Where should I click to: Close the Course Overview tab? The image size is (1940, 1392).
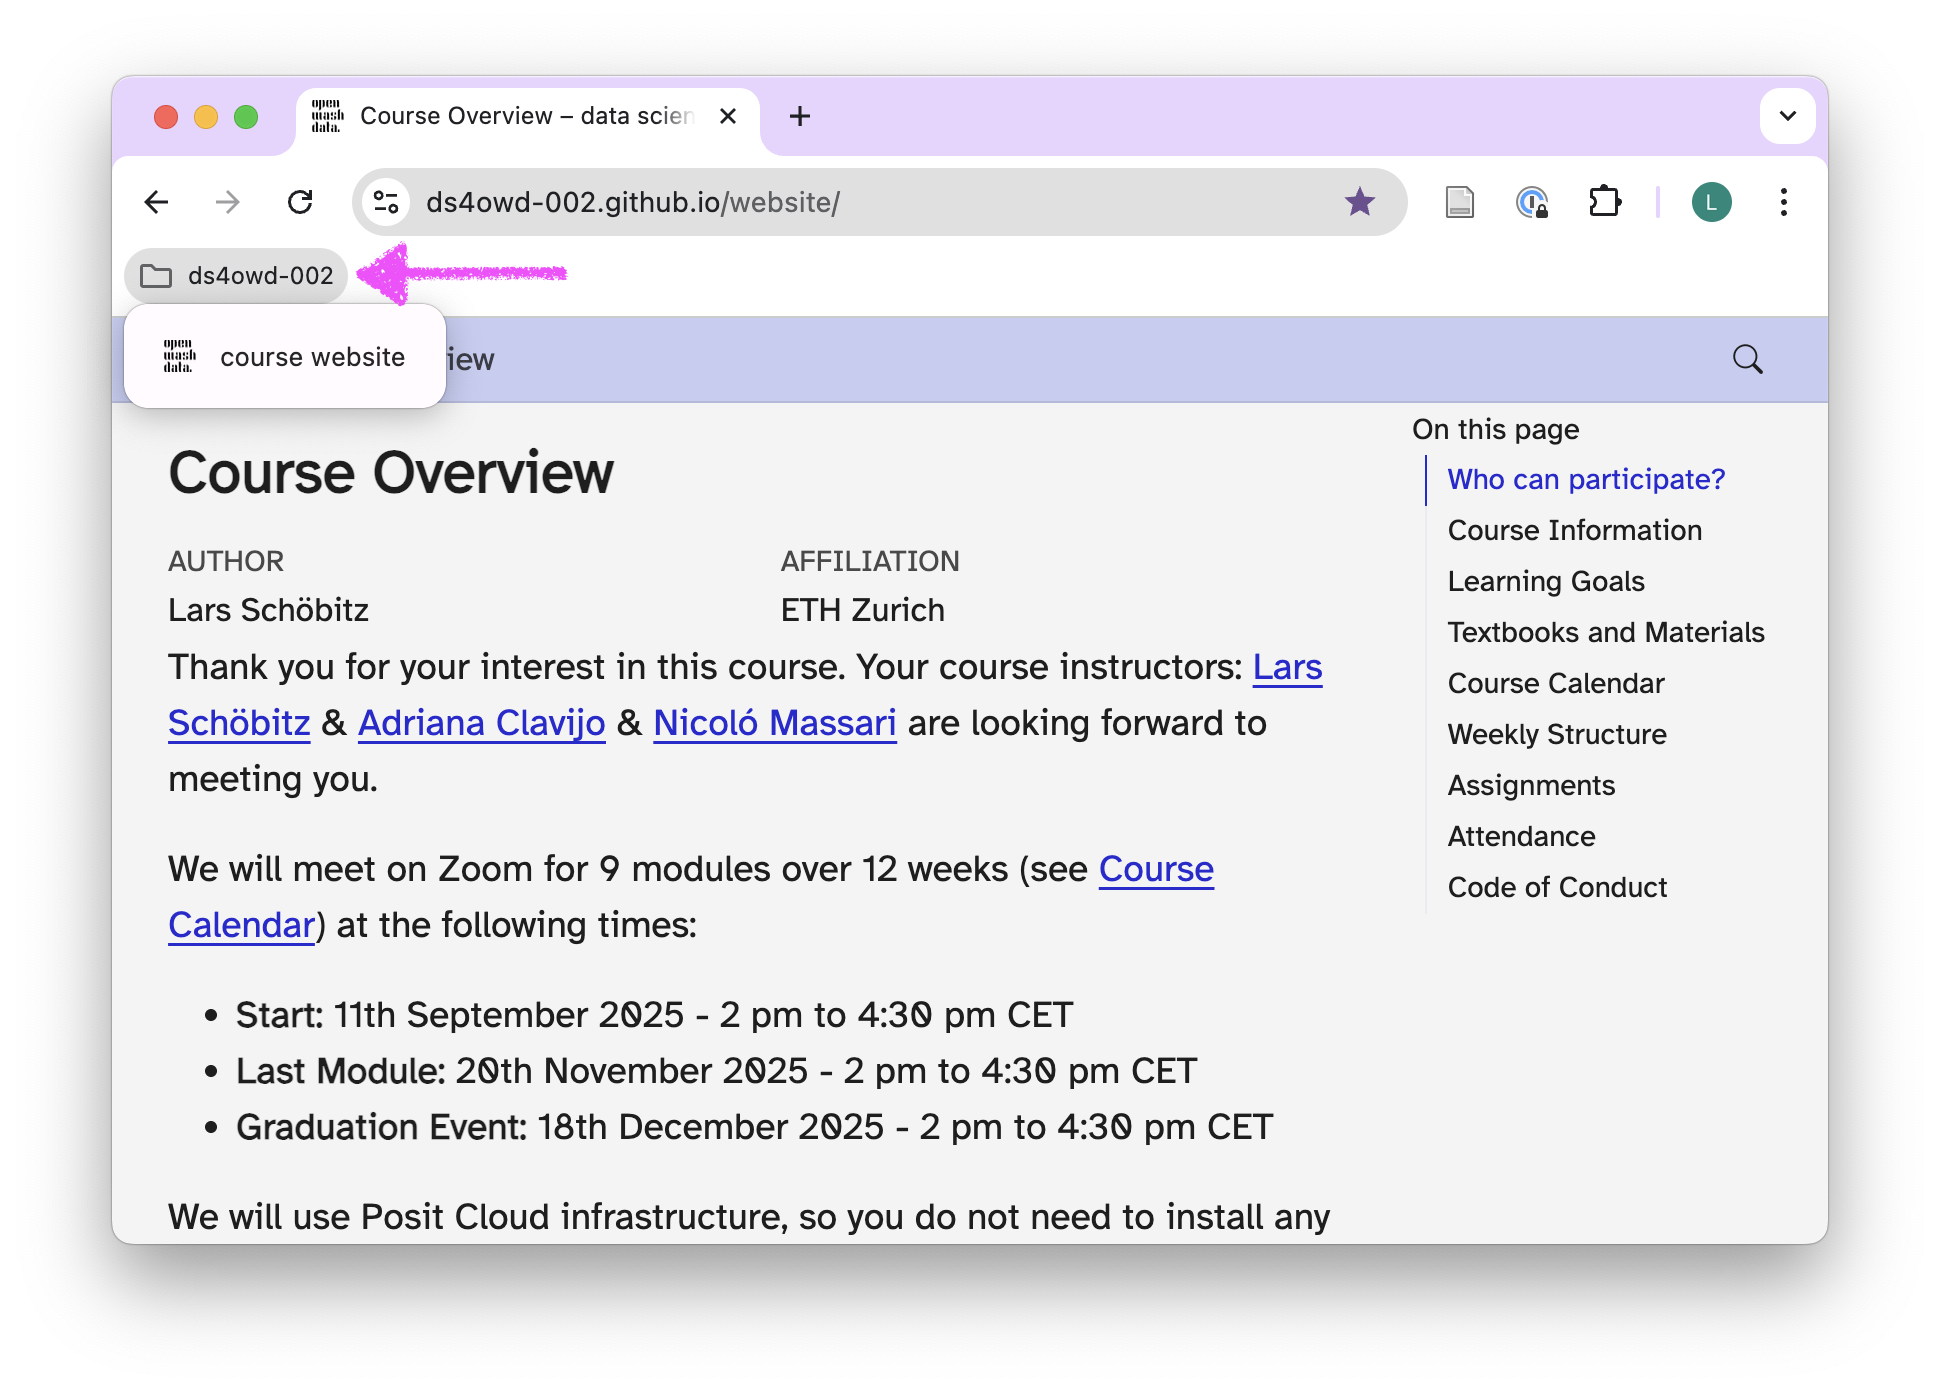pyautogui.click(x=728, y=116)
